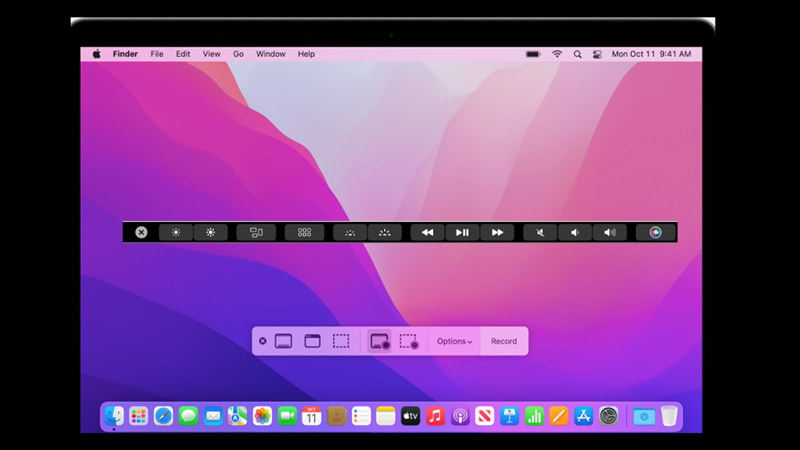Screen dimensions: 800x450
Task: Select Capture Selected Window mode
Action: coord(312,341)
